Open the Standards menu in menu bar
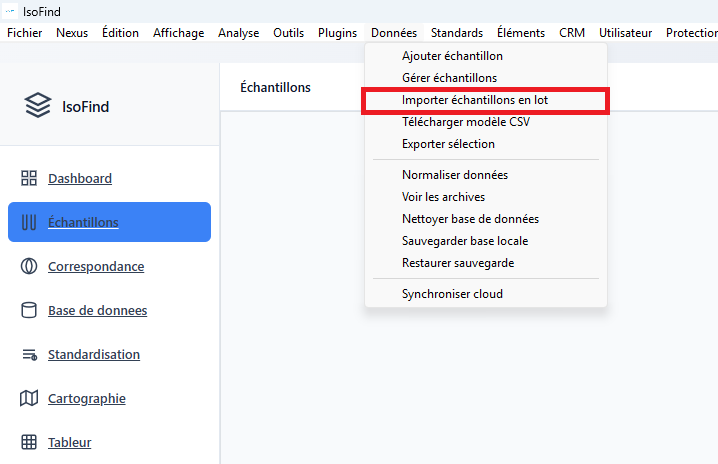This screenshot has height=464, width=718. coord(456,33)
